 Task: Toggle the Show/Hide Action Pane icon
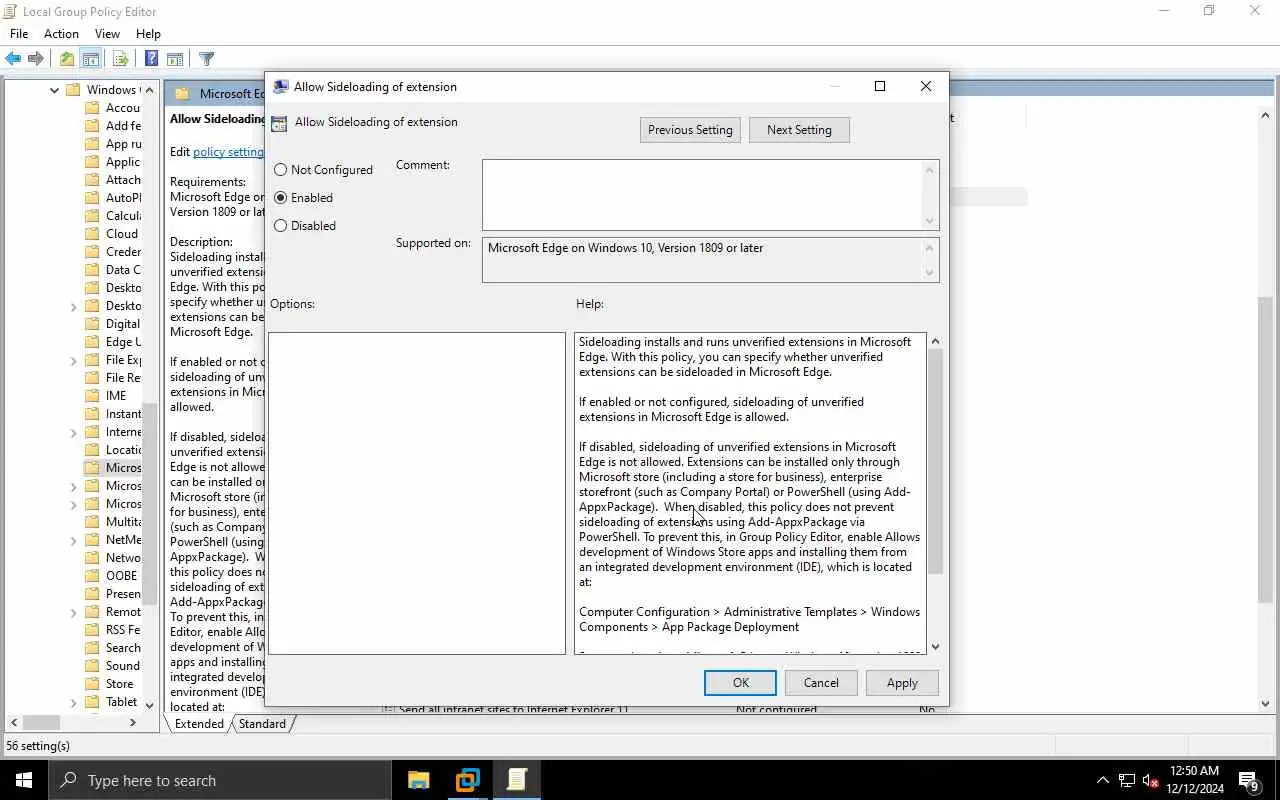(175, 59)
